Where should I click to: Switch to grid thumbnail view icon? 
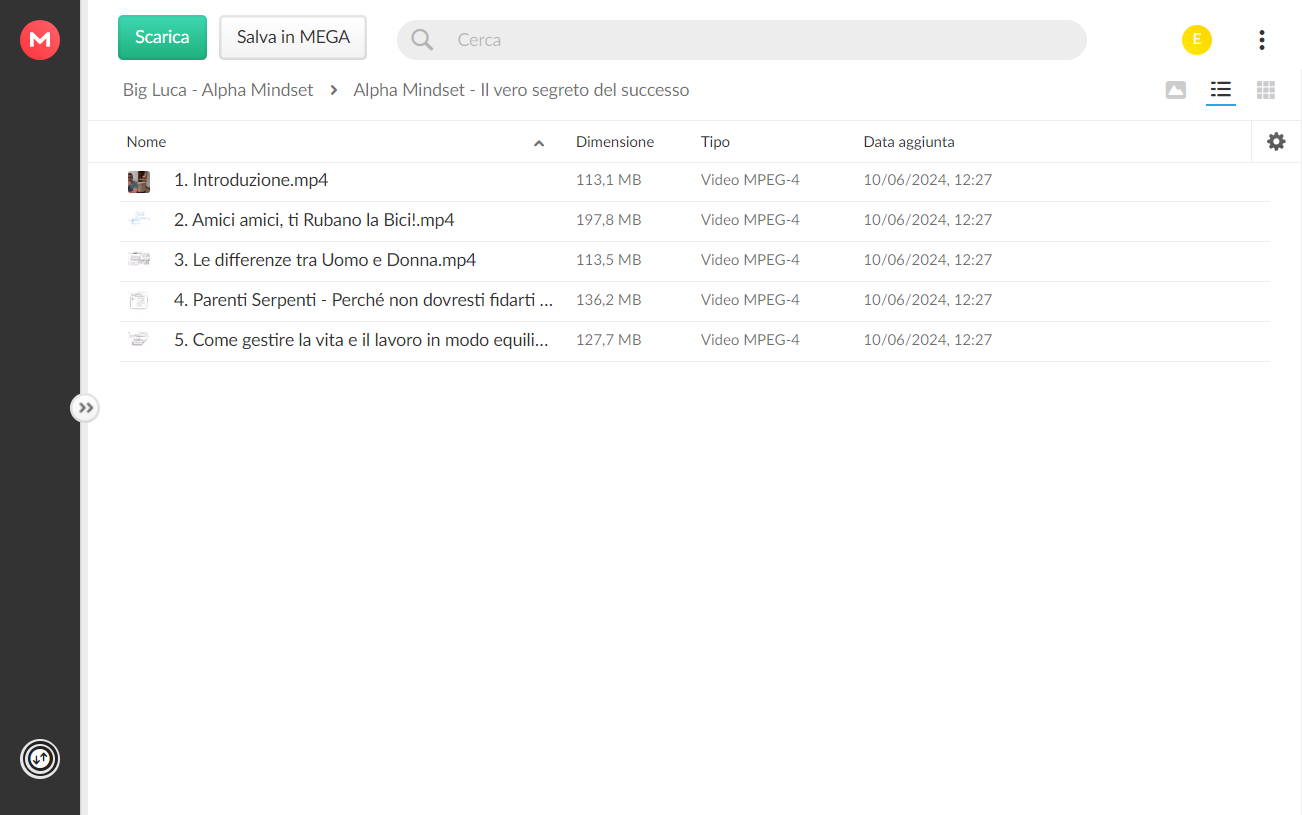[1266, 90]
